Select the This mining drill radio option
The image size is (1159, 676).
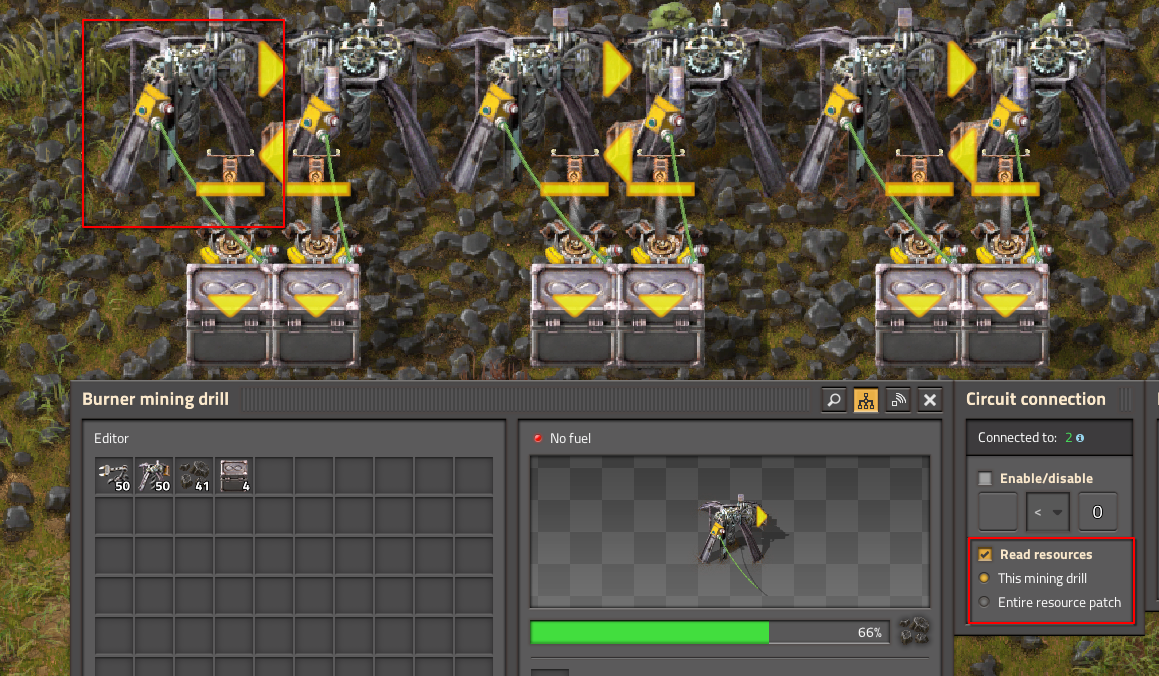(985, 579)
